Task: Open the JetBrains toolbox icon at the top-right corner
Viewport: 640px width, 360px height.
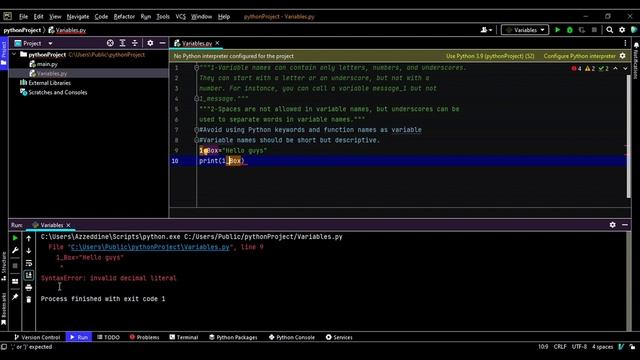Action: [x=634, y=30]
